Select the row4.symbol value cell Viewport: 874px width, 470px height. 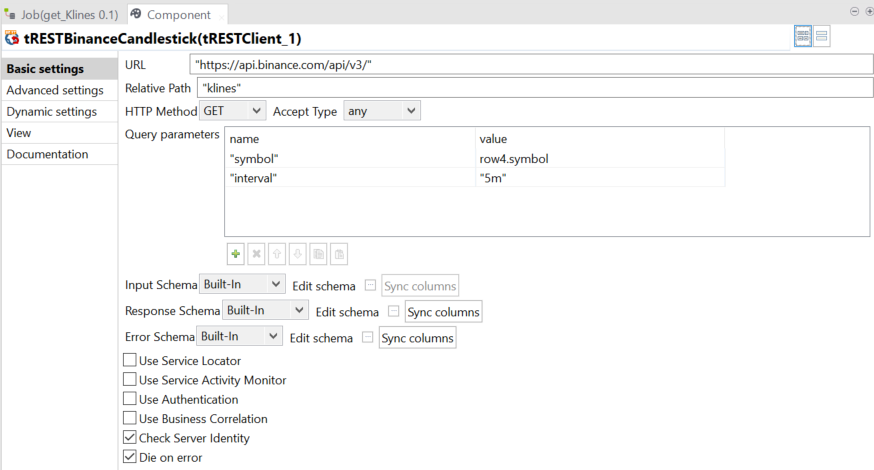pyautogui.click(x=600, y=159)
